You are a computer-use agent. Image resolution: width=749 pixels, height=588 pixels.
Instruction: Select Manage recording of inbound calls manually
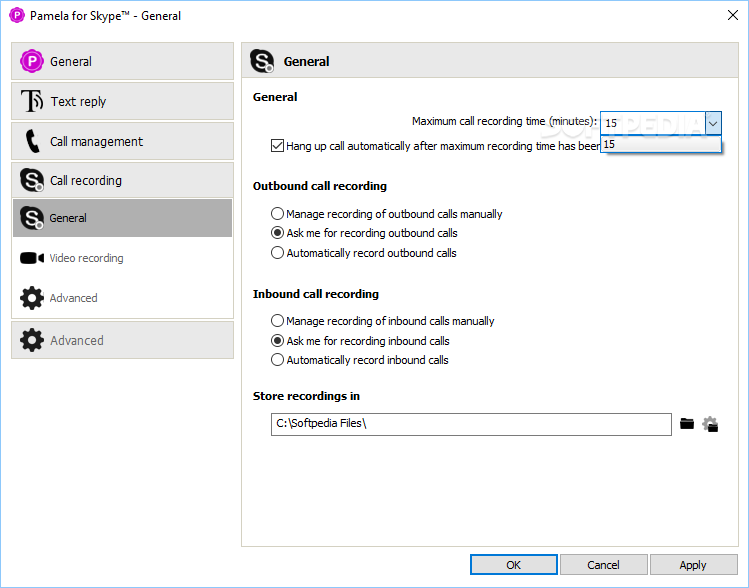(x=277, y=321)
